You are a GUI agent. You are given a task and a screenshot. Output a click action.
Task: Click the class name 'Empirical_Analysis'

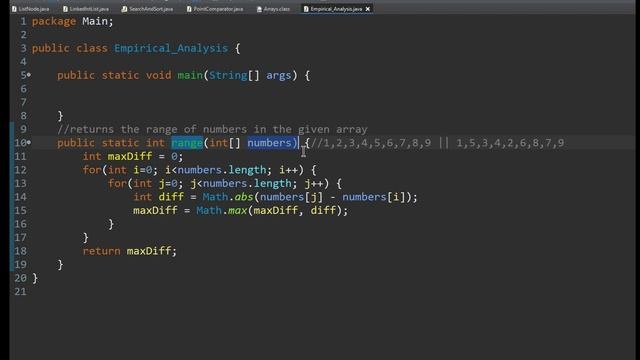171,48
